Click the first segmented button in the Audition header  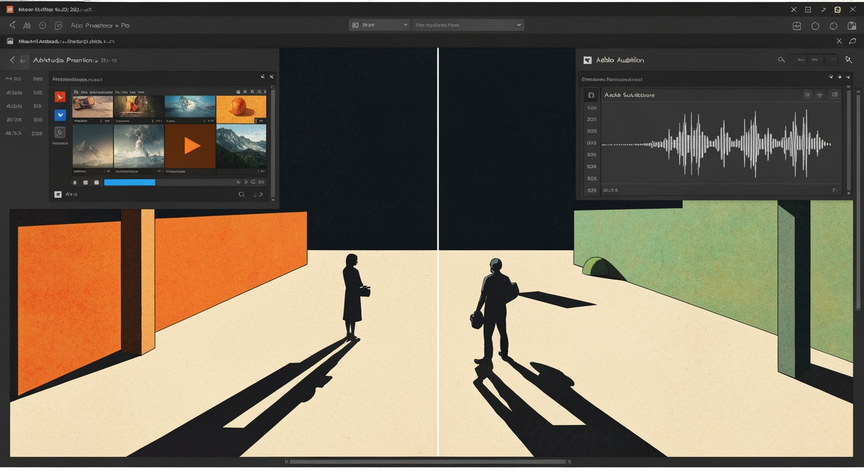click(x=800, y=59)
